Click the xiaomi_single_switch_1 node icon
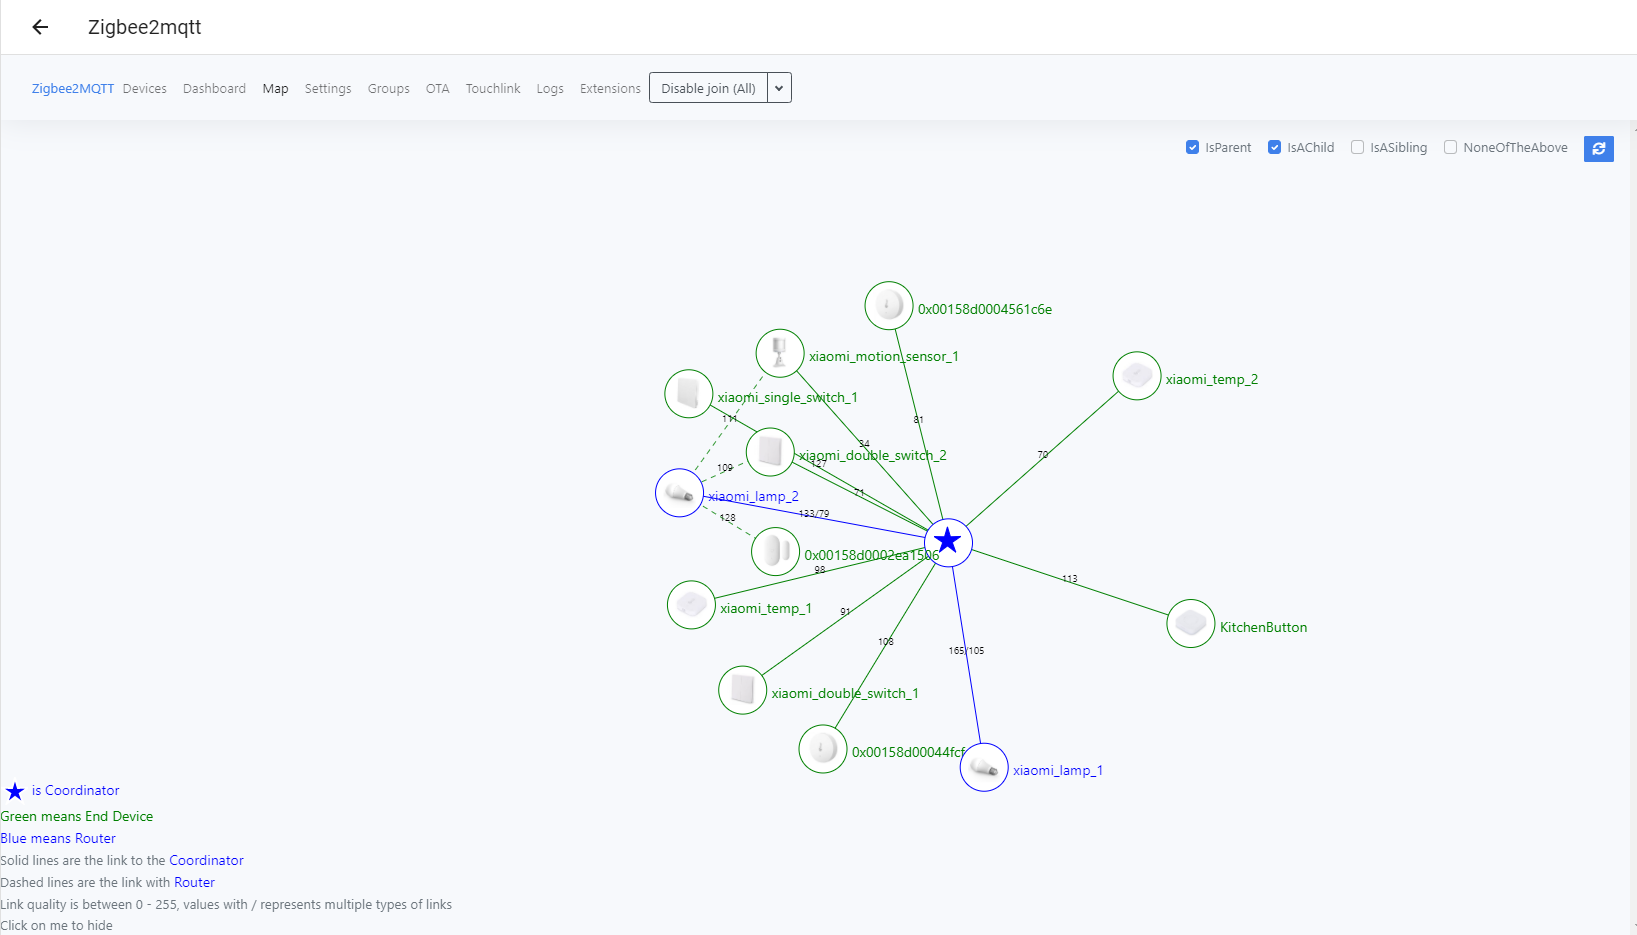Screen dimensions: 1637x935 pyautogui.click(x=689, y=393)
